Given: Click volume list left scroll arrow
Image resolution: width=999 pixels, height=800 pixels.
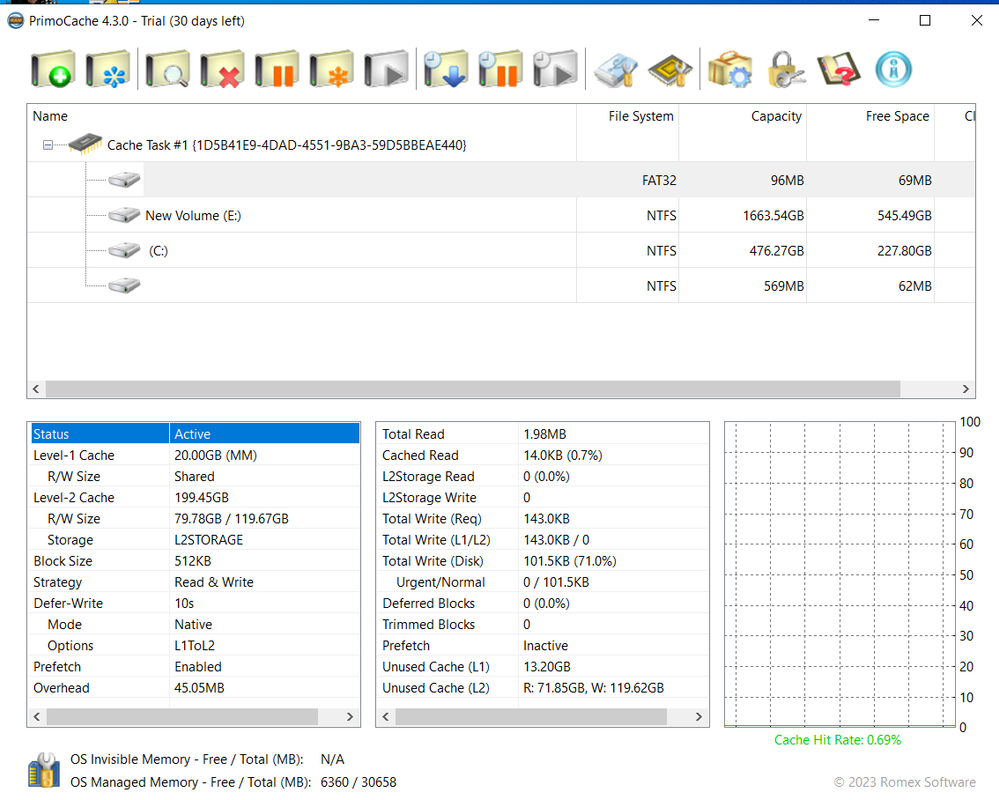Looking at the screenshot, I should click(36, 389).
